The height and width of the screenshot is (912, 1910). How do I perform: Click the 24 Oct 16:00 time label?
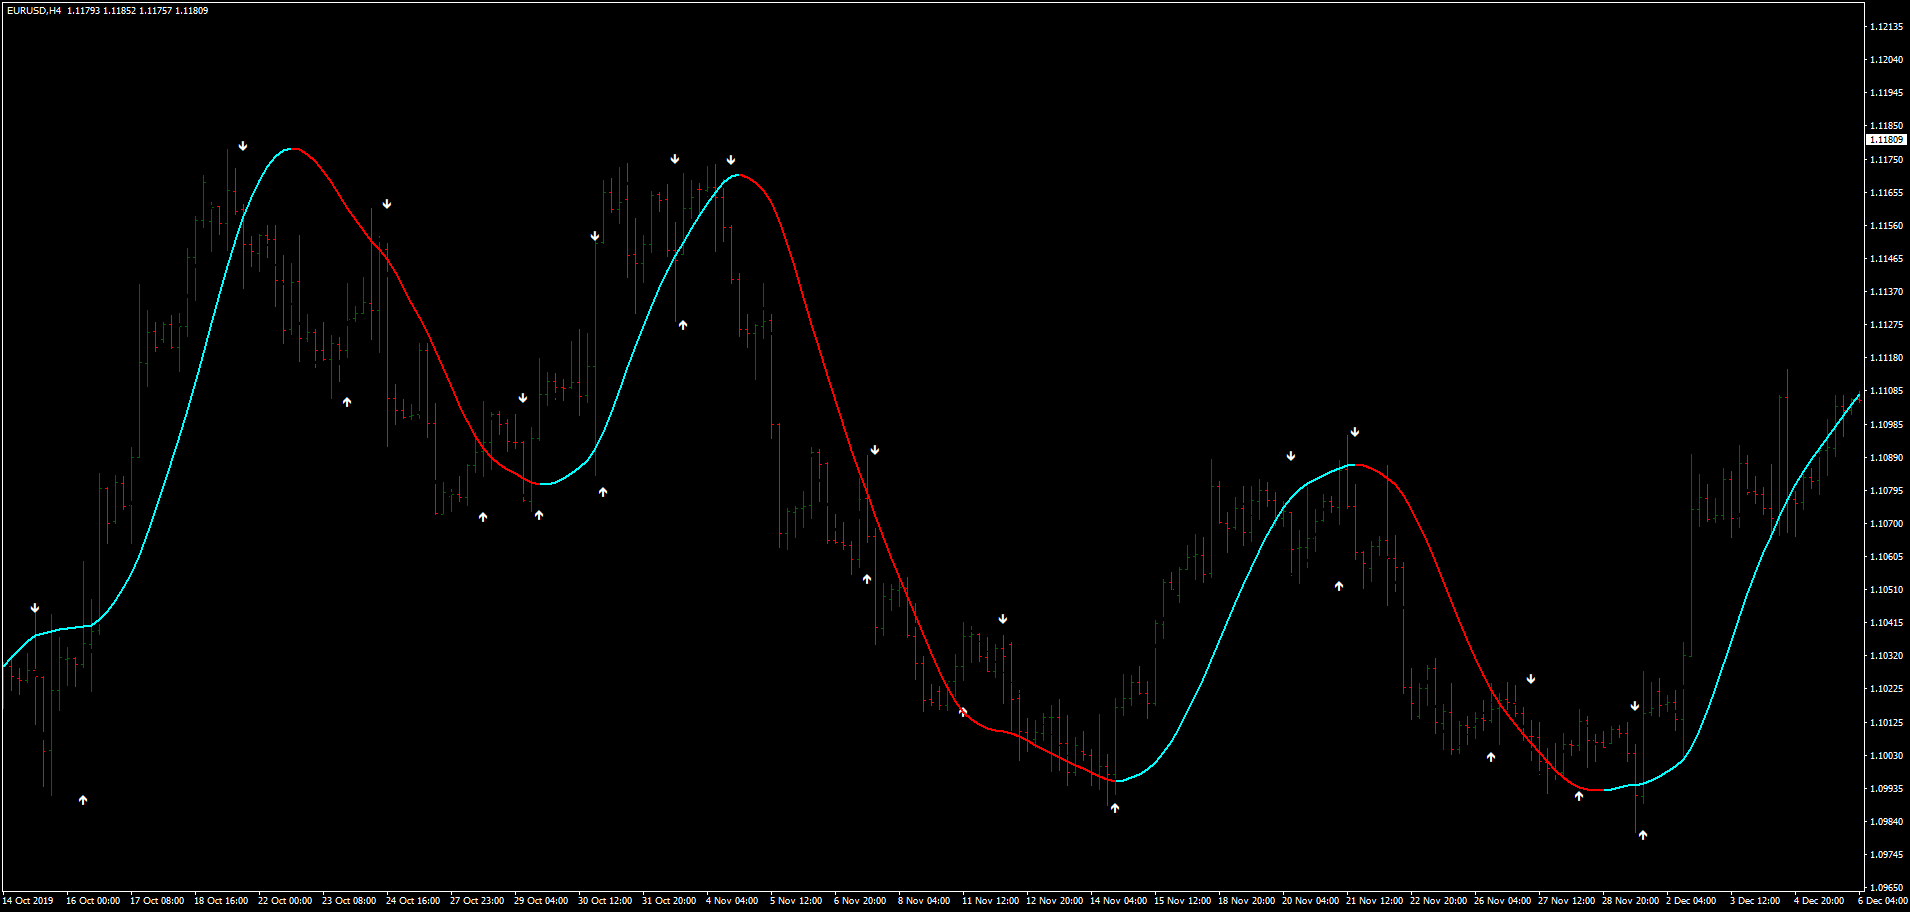[413, 901]
